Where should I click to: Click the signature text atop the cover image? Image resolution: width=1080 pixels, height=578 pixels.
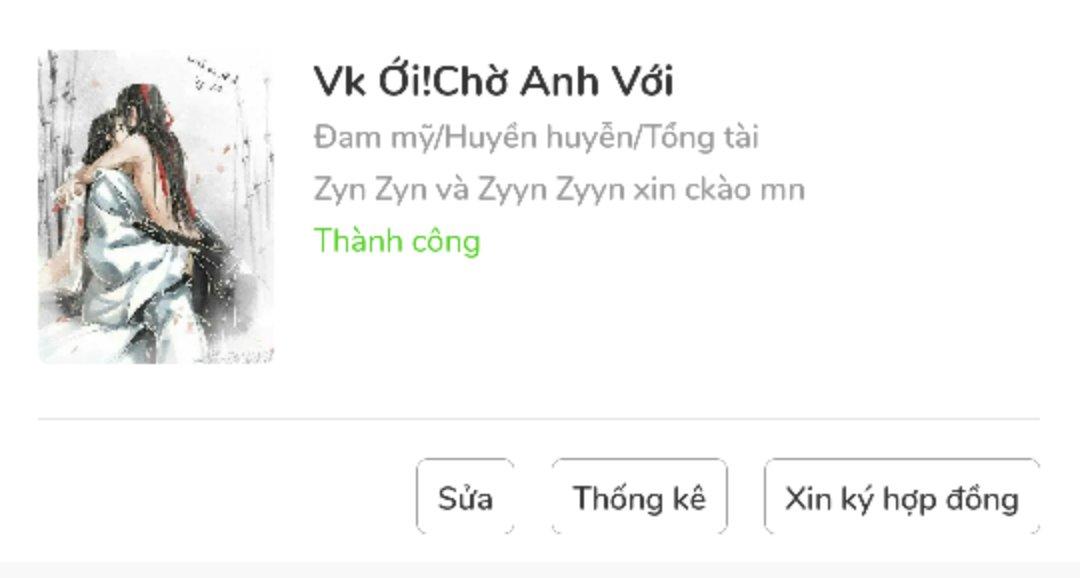coord(214,74)
